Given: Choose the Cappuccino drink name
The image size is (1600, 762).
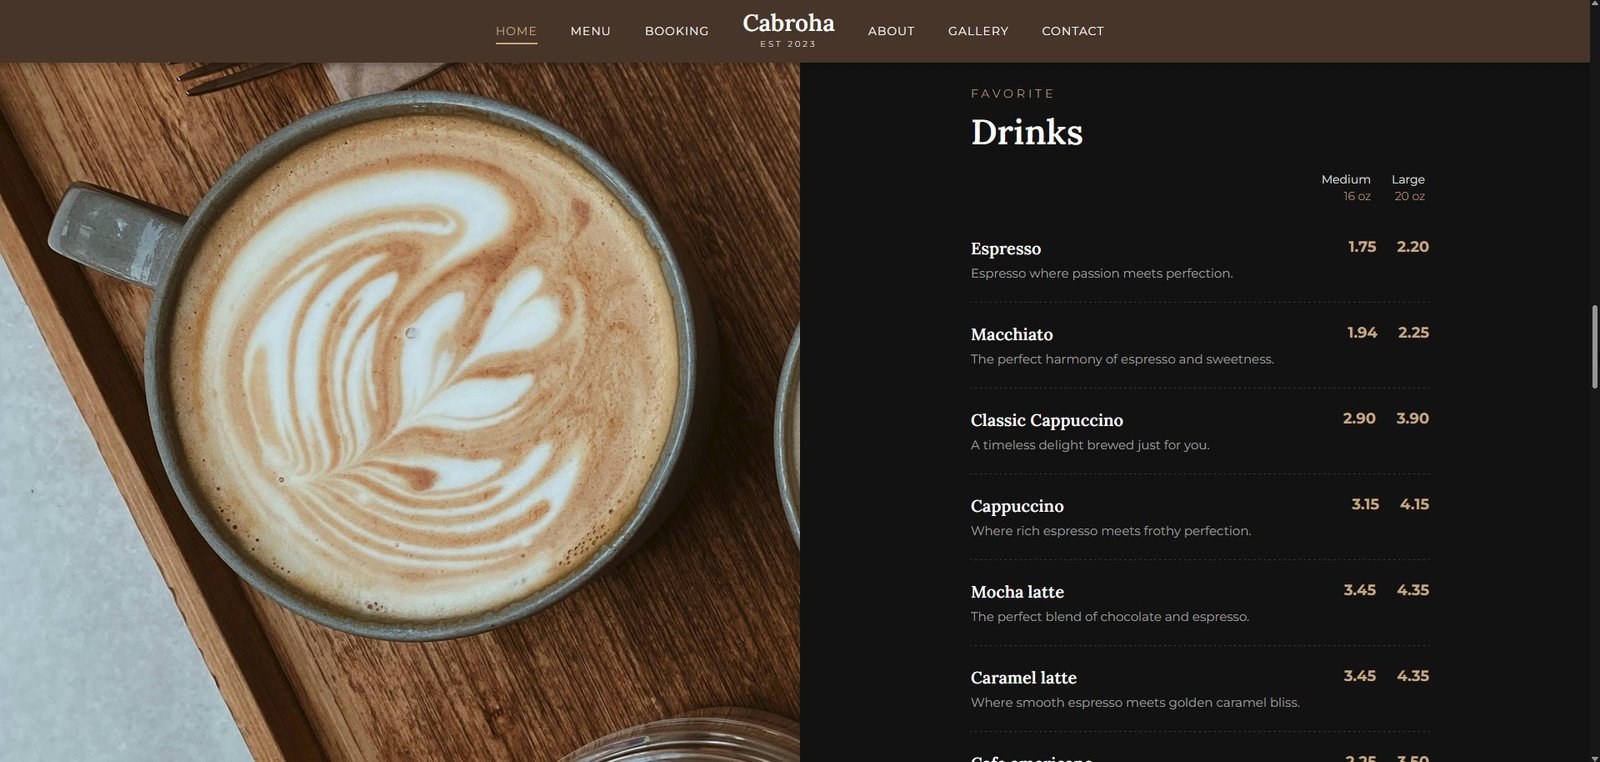Looking at the screenshot, I should pyautogui.click(x=1017, y=507).
